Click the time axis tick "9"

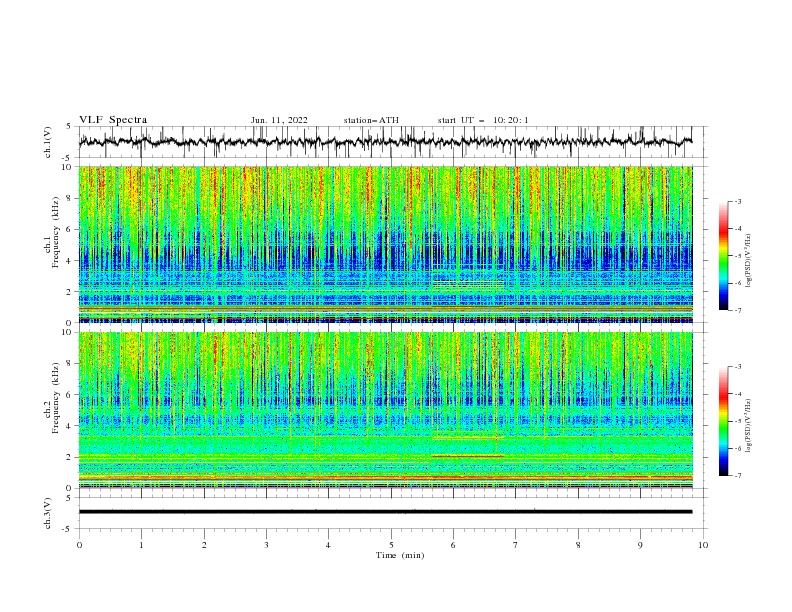640,545
